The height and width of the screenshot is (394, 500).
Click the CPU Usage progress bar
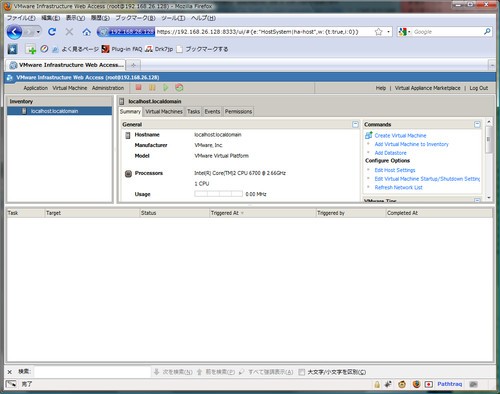point(218,194)
